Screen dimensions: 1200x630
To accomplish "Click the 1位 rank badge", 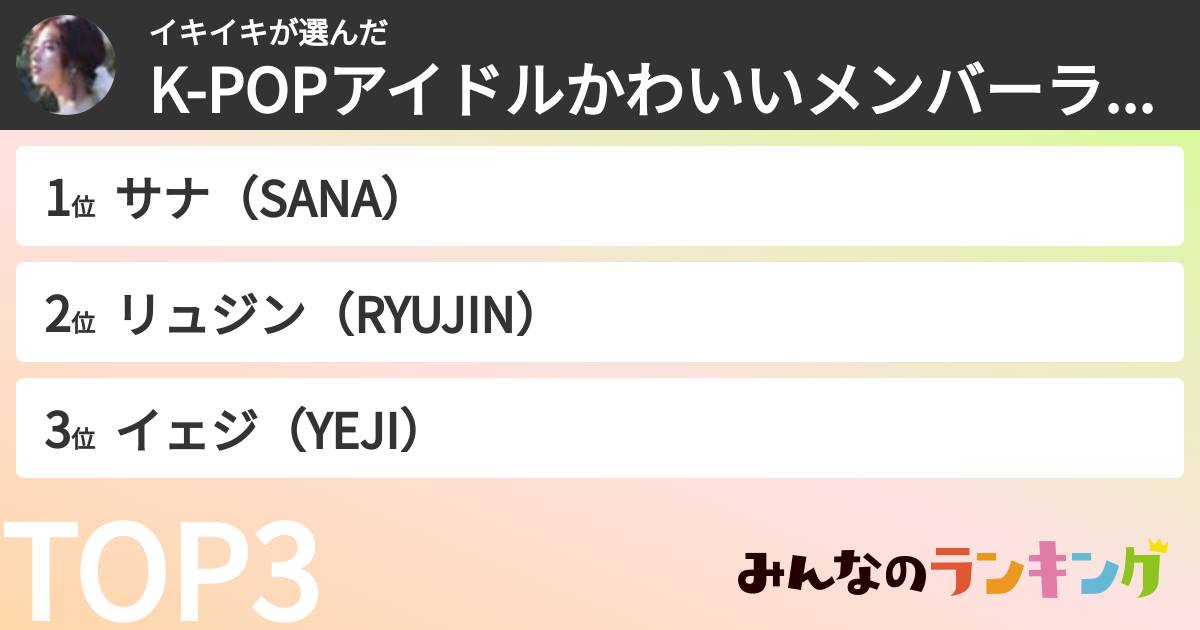I will click(69, 198).
